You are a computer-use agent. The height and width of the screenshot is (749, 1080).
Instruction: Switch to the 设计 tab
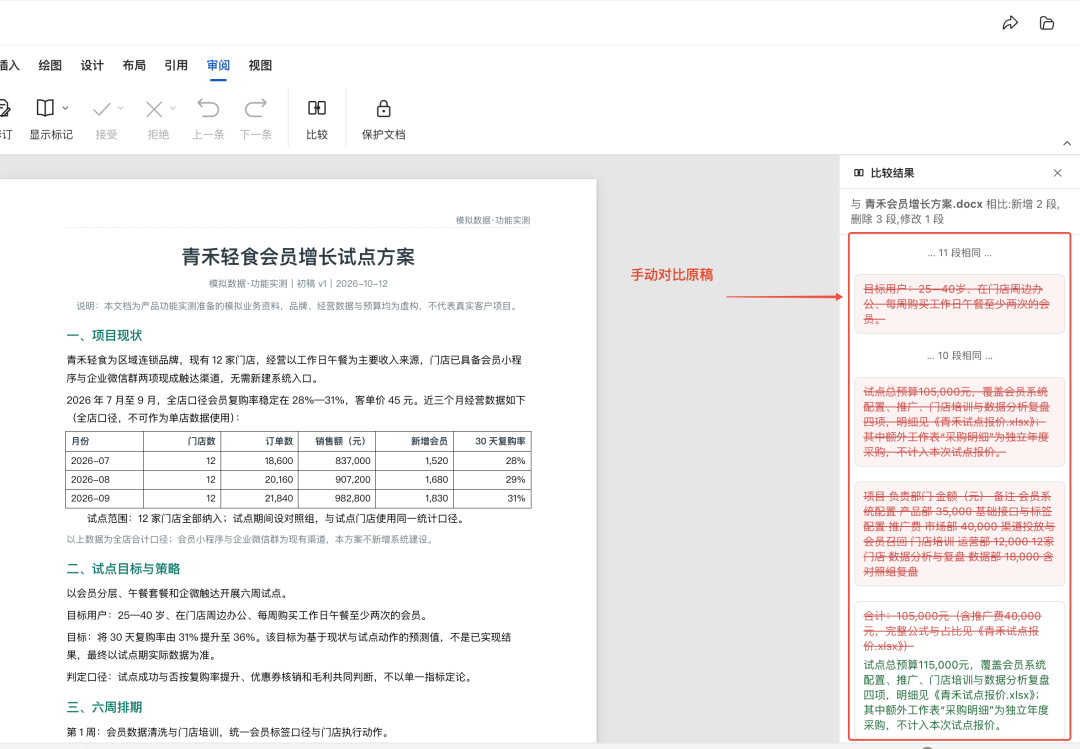click(x=92, y=65)
